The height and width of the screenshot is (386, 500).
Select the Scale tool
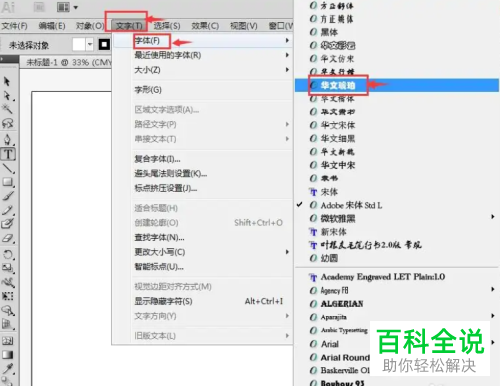(8, 268)
